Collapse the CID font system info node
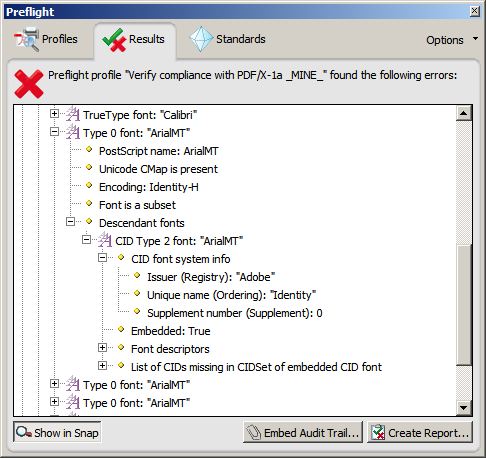The width and height of the screenshot is (486, 458). (102, 258)
